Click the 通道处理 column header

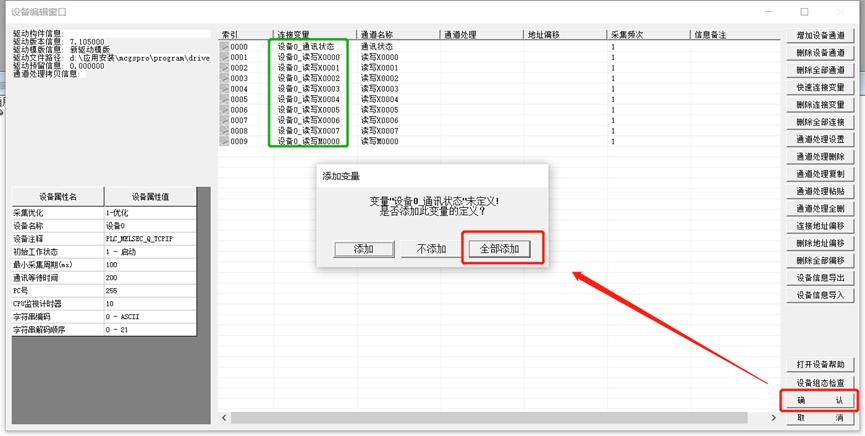point(481,35)
